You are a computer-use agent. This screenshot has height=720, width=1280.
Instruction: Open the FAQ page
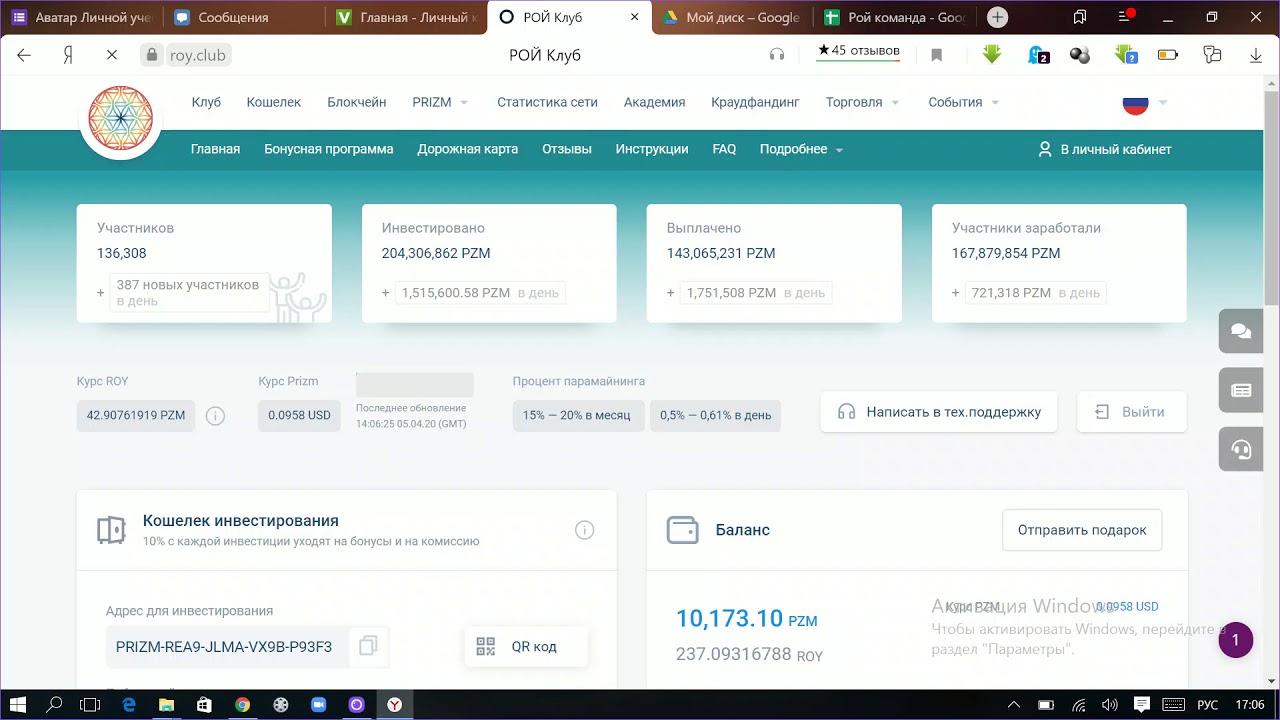point(724,149)
